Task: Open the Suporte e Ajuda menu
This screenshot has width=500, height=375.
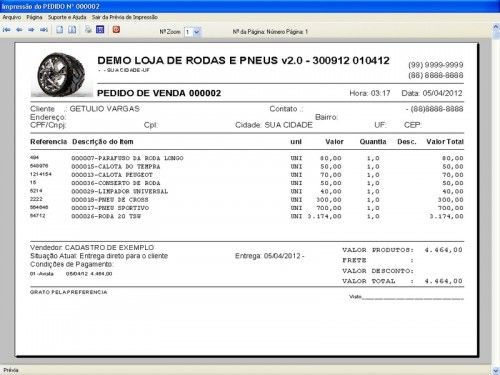Action: (67, 17)
